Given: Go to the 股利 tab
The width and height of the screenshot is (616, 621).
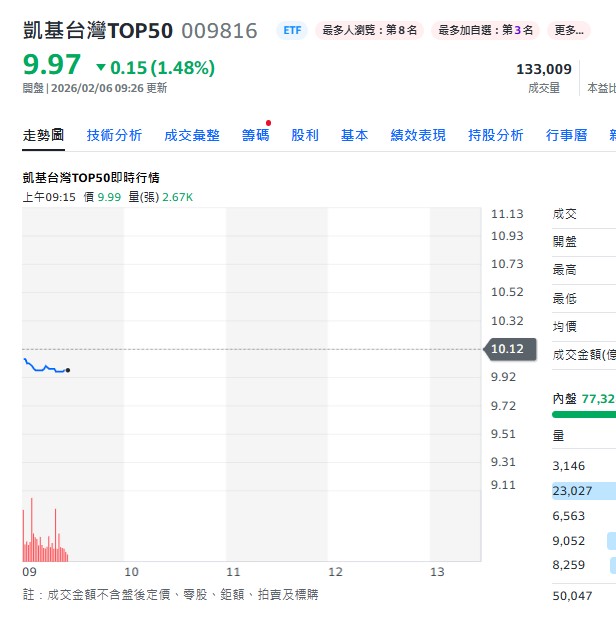Looking at the screenshot, I should pyautogui.click(x=305, y=135).
